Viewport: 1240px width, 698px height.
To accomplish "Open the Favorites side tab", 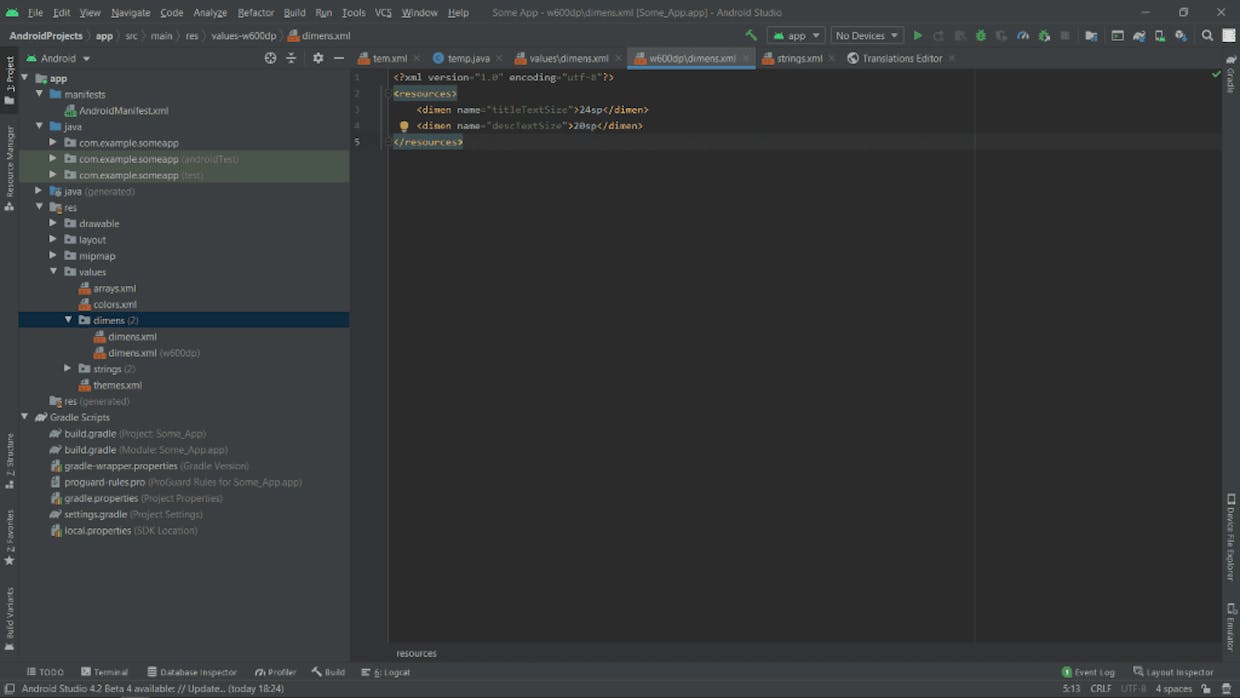I will pyautogui.click(x=9, y=538).
